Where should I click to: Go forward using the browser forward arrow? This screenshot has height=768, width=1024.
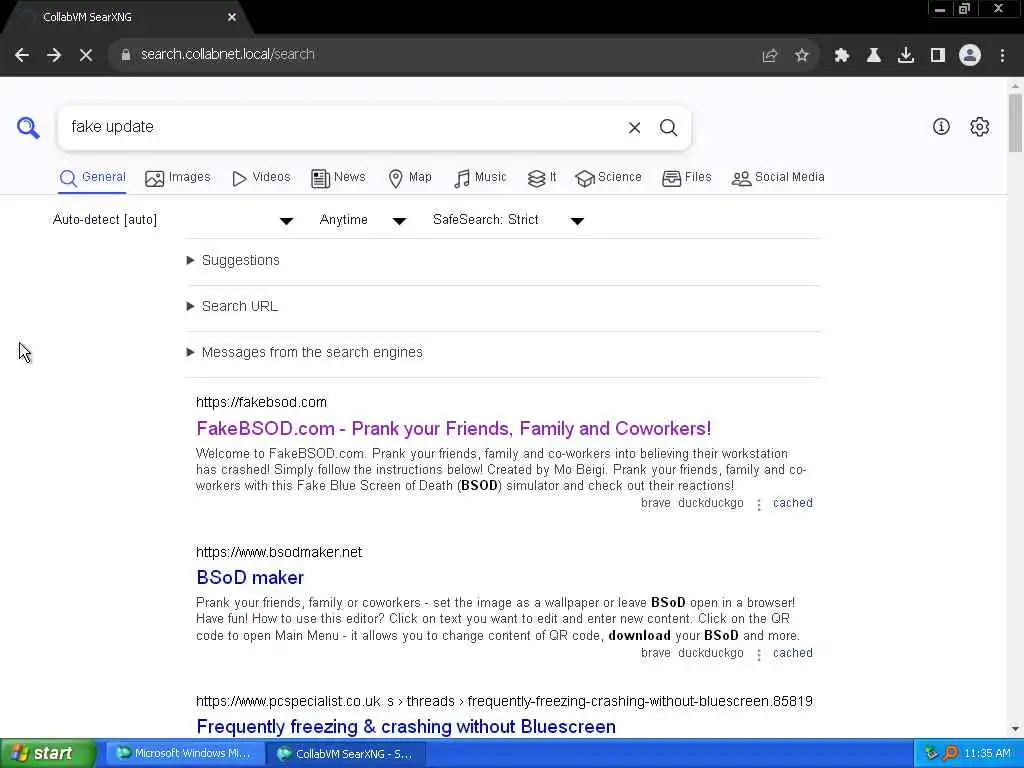54,55
